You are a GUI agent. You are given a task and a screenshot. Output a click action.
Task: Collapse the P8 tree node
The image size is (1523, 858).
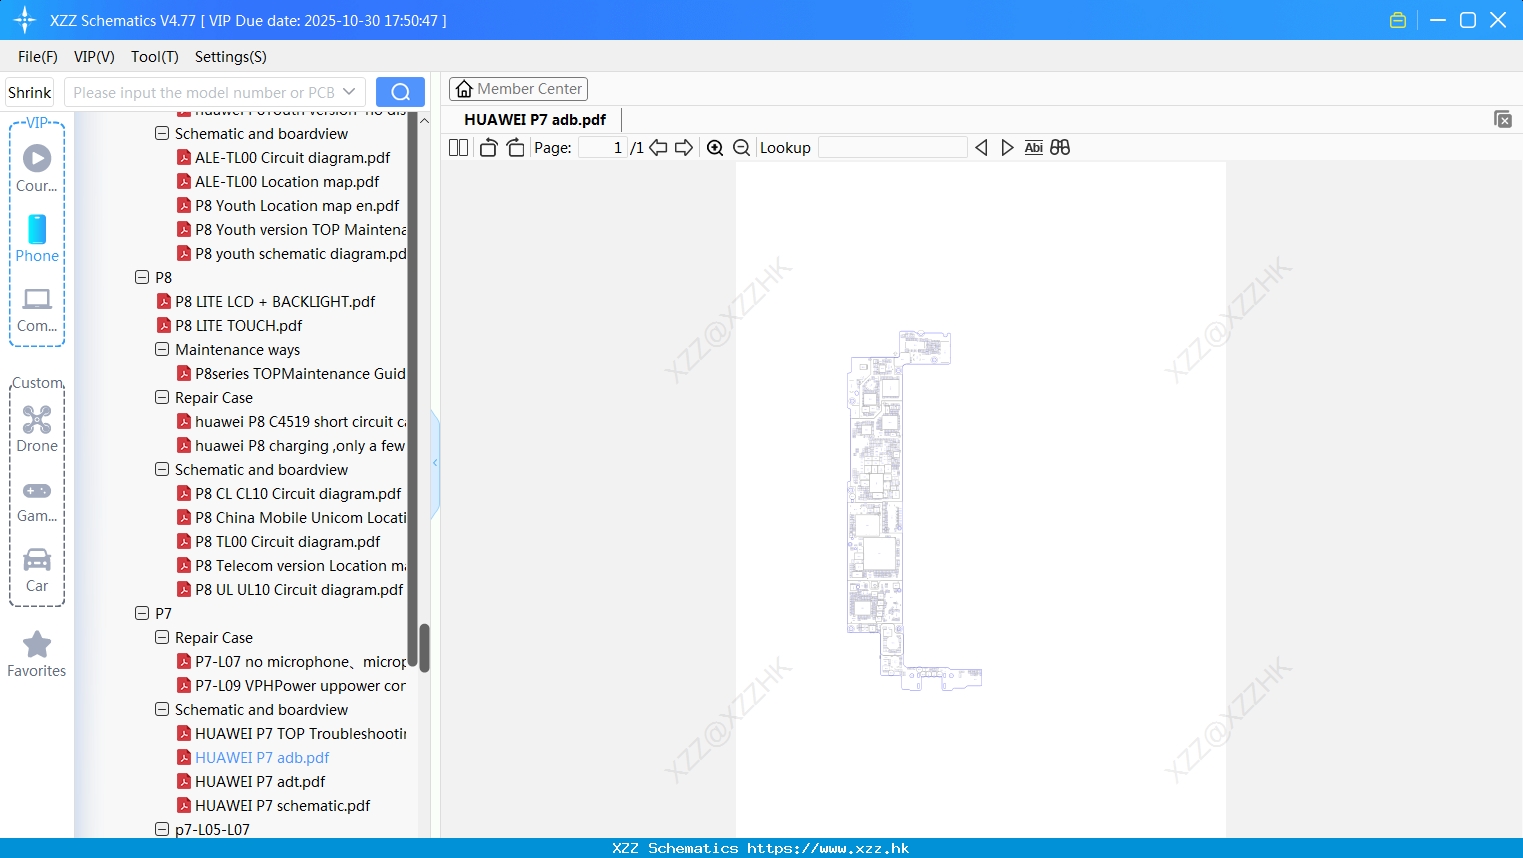coord(142,277)
